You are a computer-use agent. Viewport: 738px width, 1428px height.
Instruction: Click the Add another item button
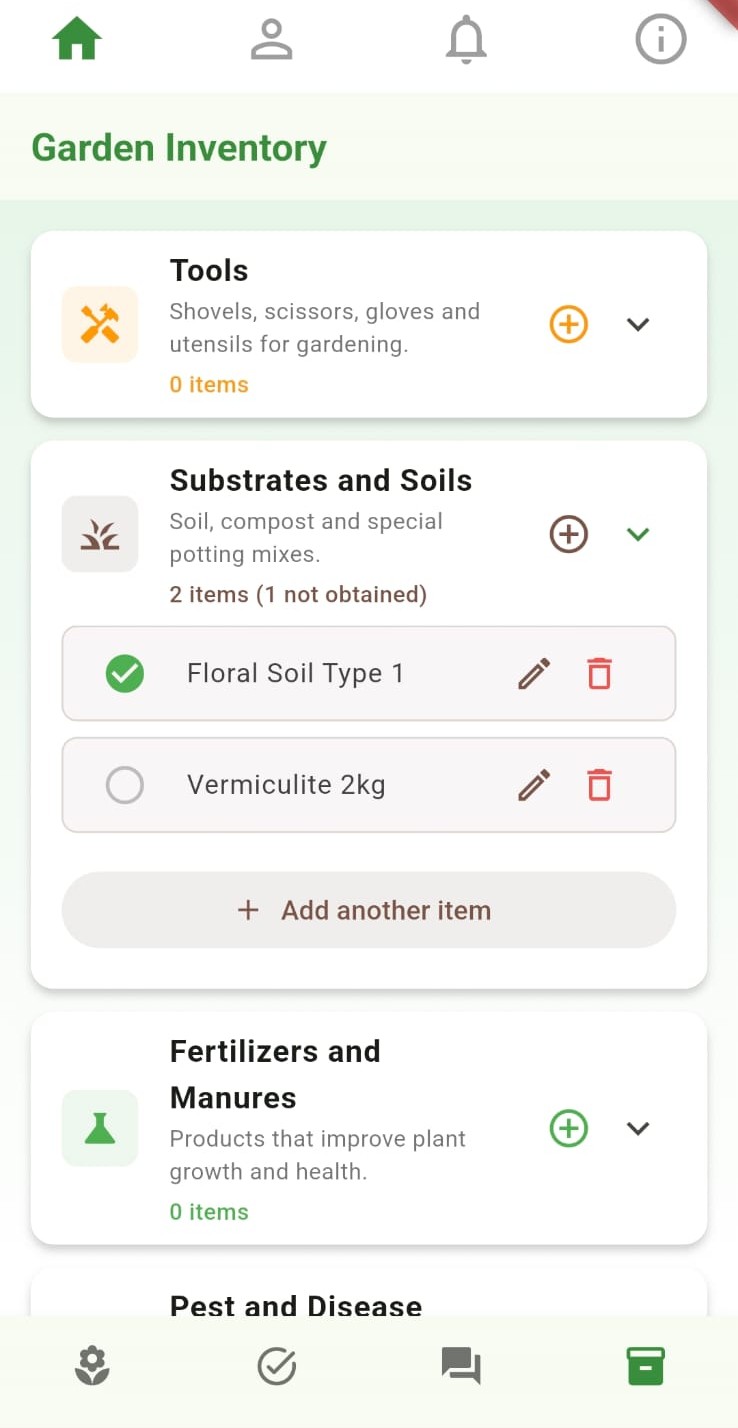tap(368, 910)
